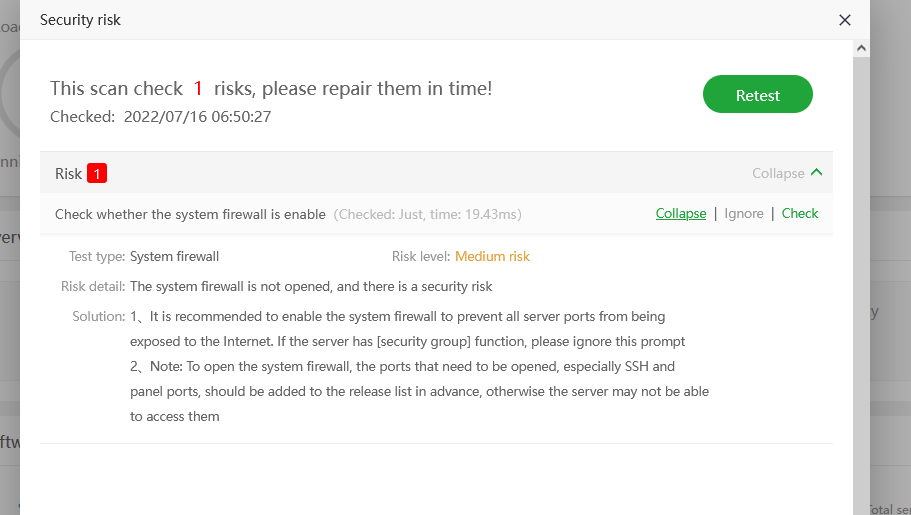The image size is (911, 515).
Task: Ignore the system firewall risk
Action: pos(744,213)
